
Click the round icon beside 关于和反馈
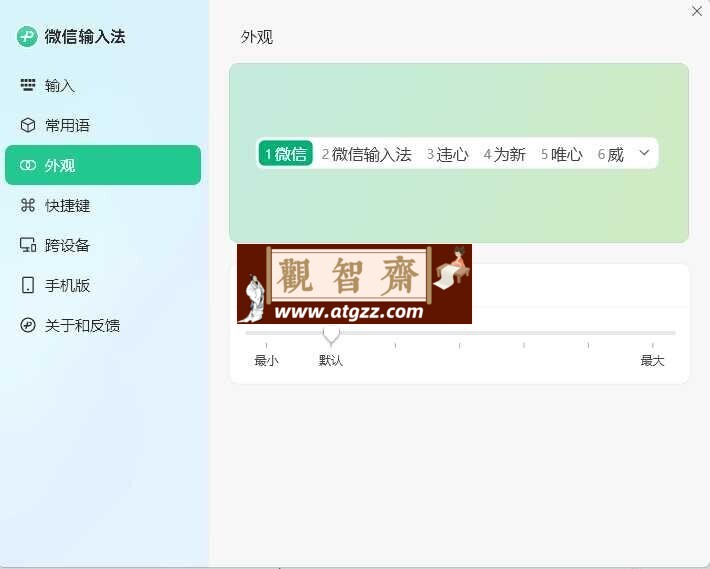tap(28, 325)
